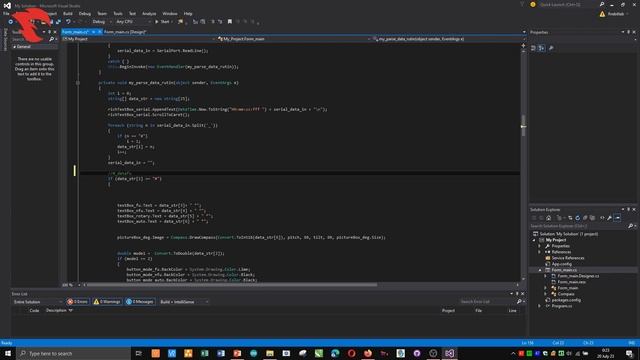Toggle the 0 Messages filter
The height and width of the screenshot is (360, 640).
click(140, 302)
